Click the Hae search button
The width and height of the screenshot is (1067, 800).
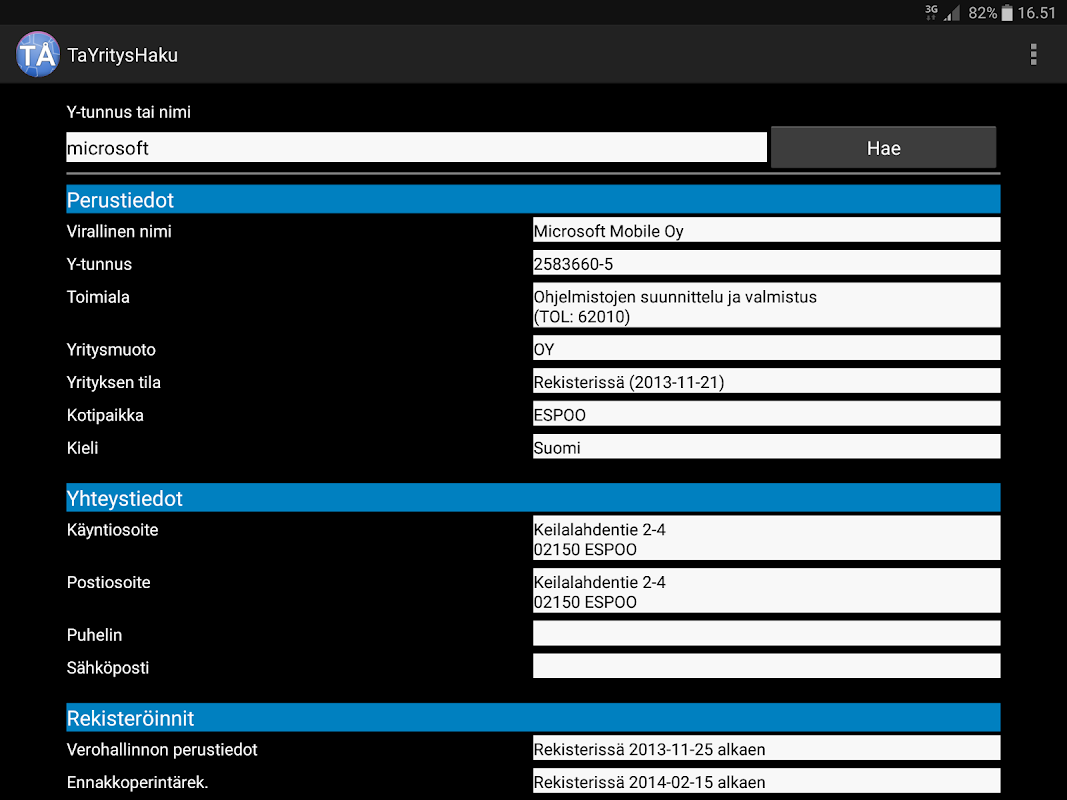pos(883,148)
